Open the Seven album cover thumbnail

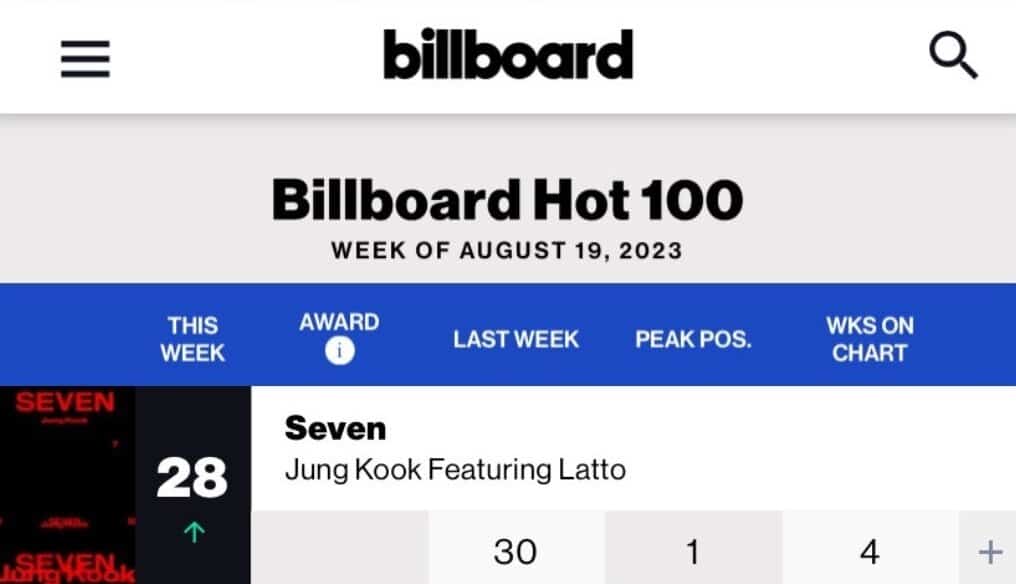coord(67,485)
